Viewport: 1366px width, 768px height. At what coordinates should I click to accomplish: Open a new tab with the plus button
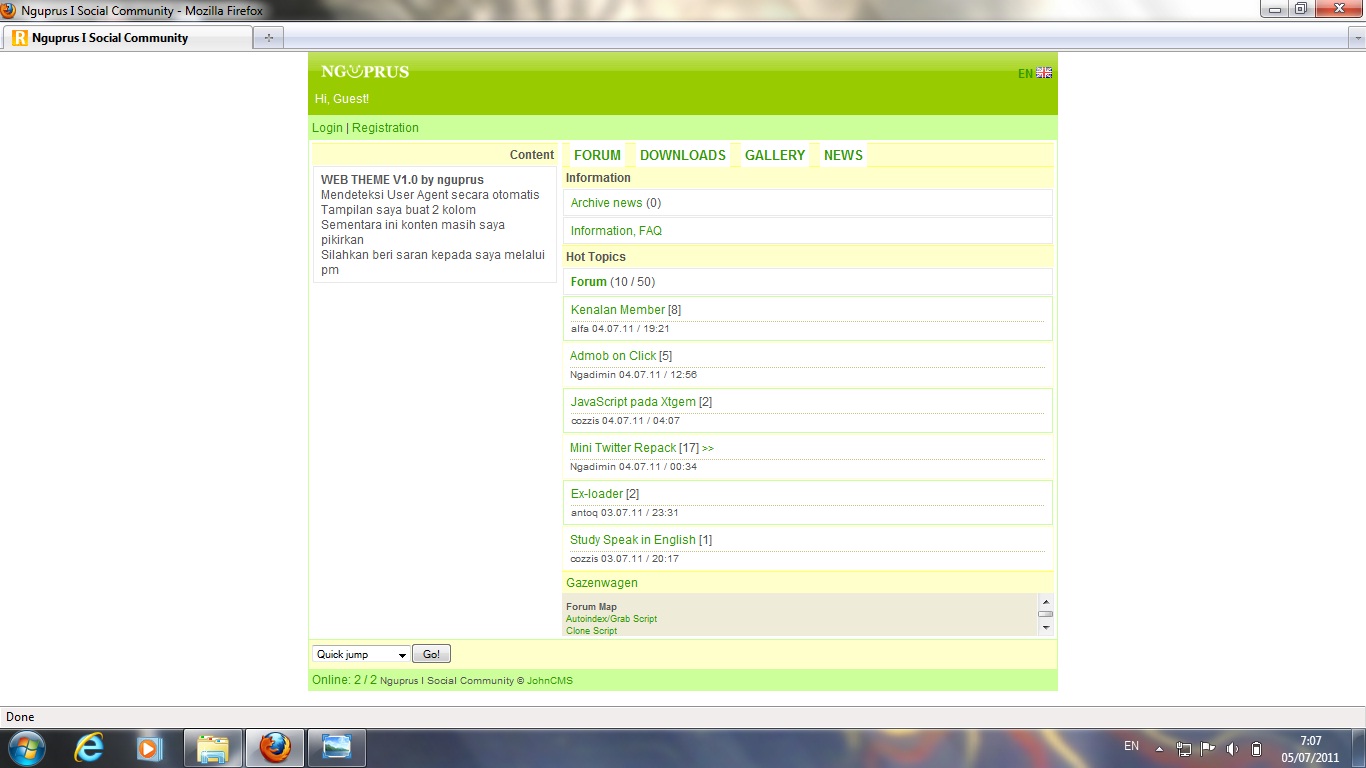tap(269, 38)
